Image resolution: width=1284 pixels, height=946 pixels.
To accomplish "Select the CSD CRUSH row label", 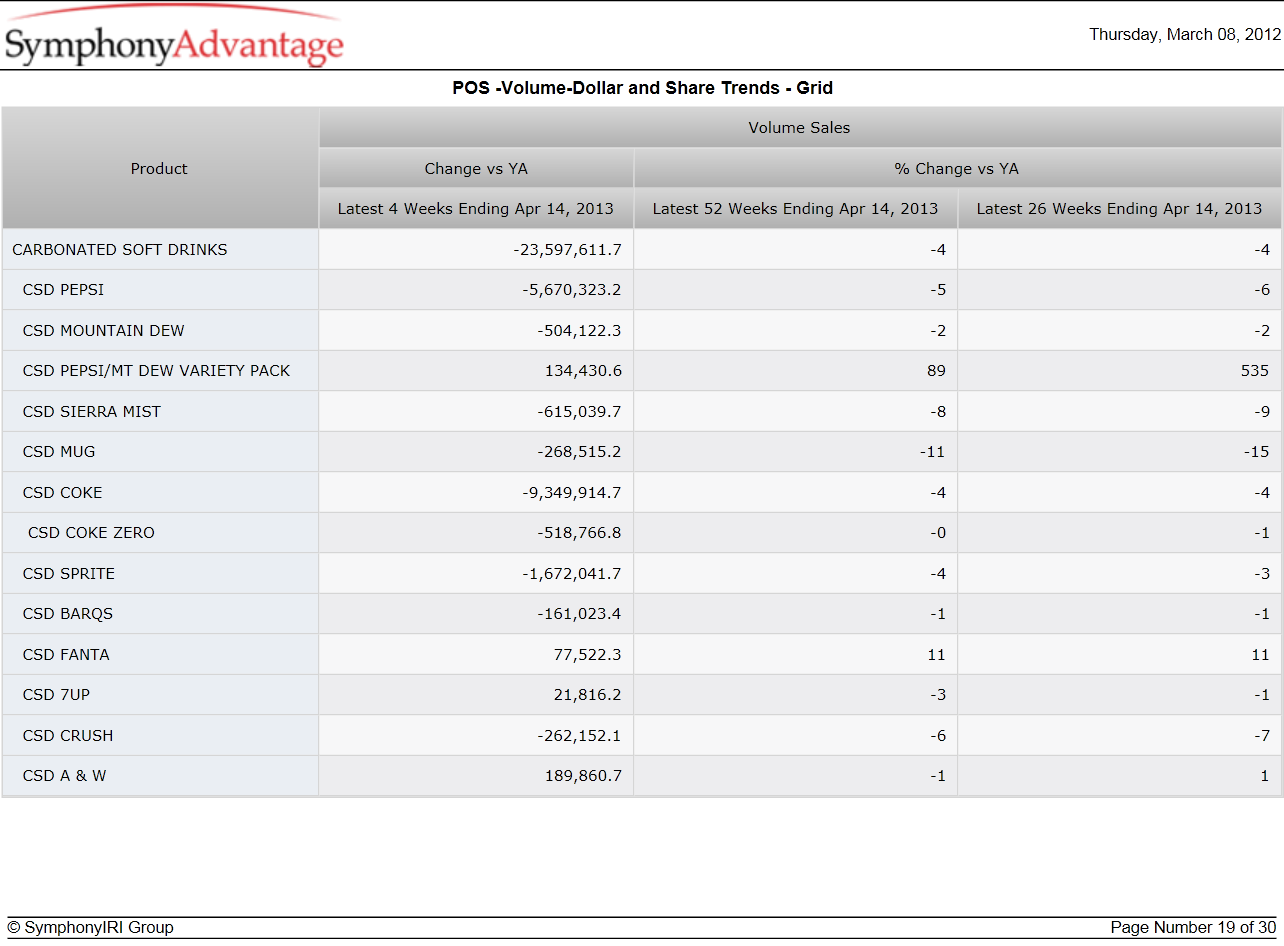I will [67, 736].
